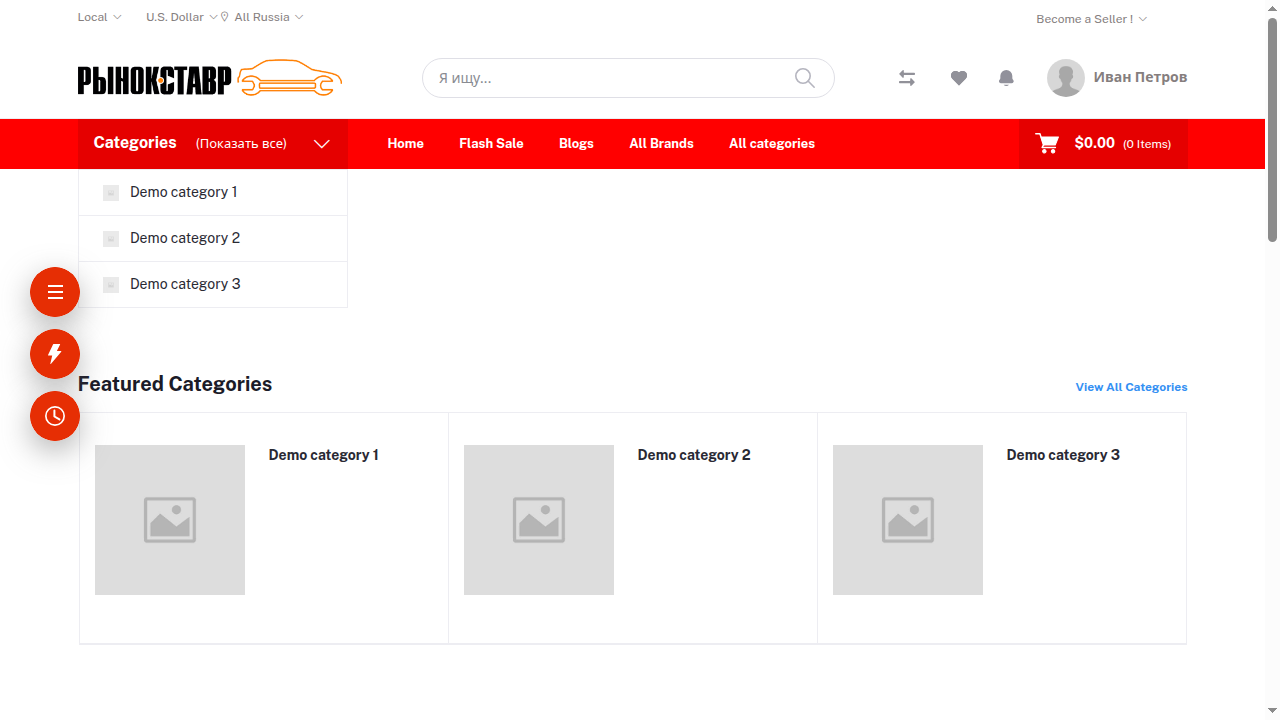Viewport: 1280px width, 720px height.
Task: Click the red lightning bolt floating button
Action: [x=55, y=354]
